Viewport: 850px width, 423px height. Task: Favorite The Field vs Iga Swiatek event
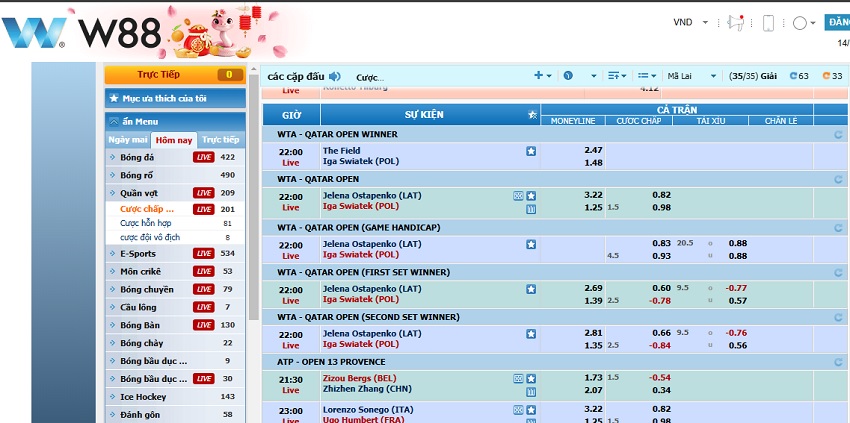click(x=531, y=151)
